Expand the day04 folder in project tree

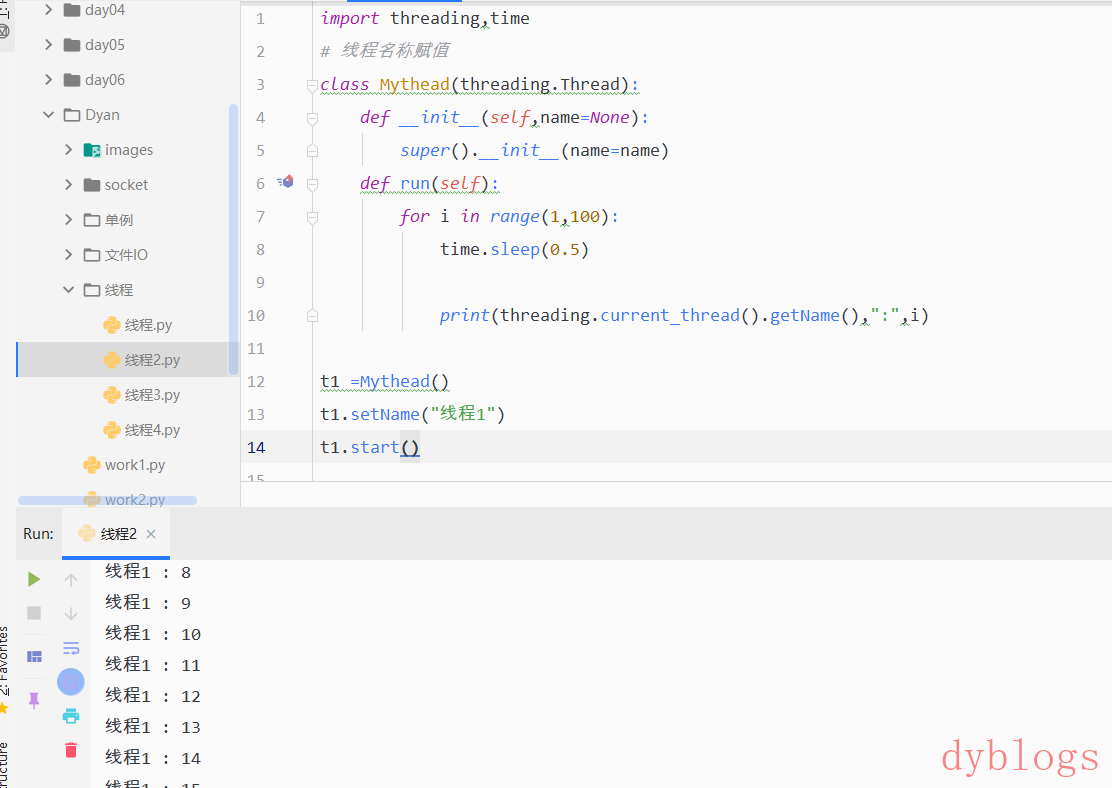tap(48, 10)
